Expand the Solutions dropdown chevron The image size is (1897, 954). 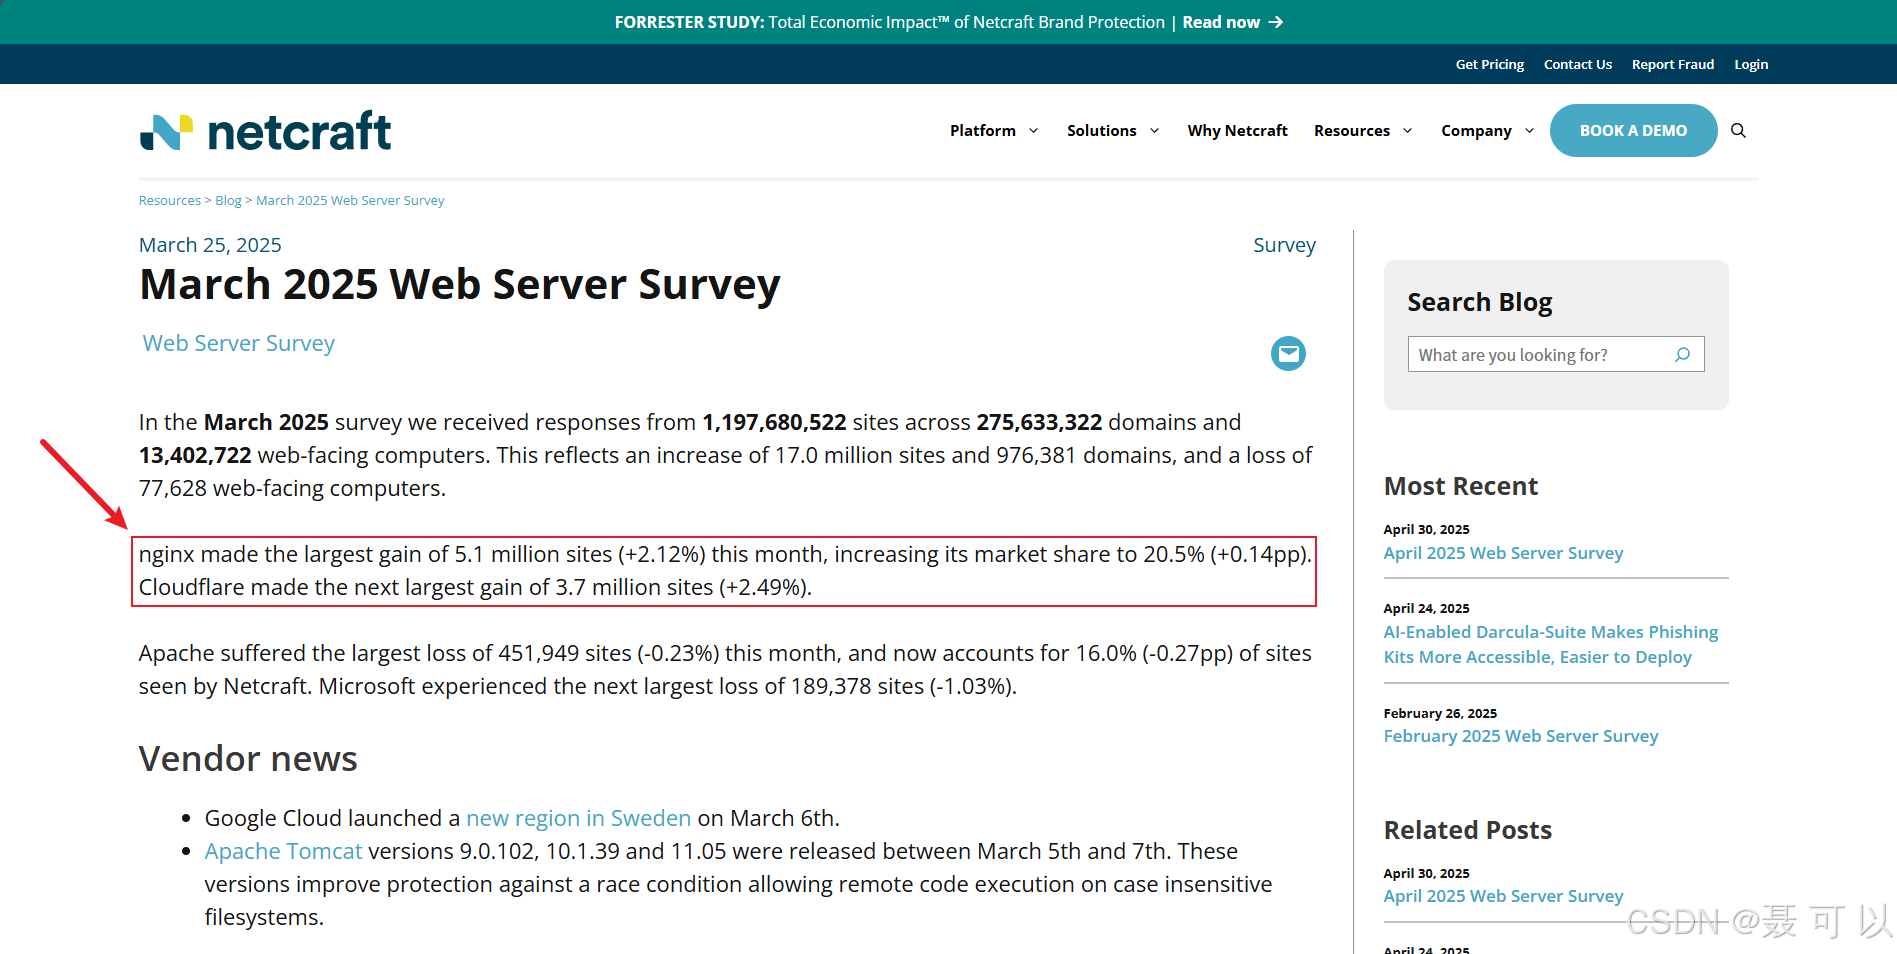click(1155, 131)
